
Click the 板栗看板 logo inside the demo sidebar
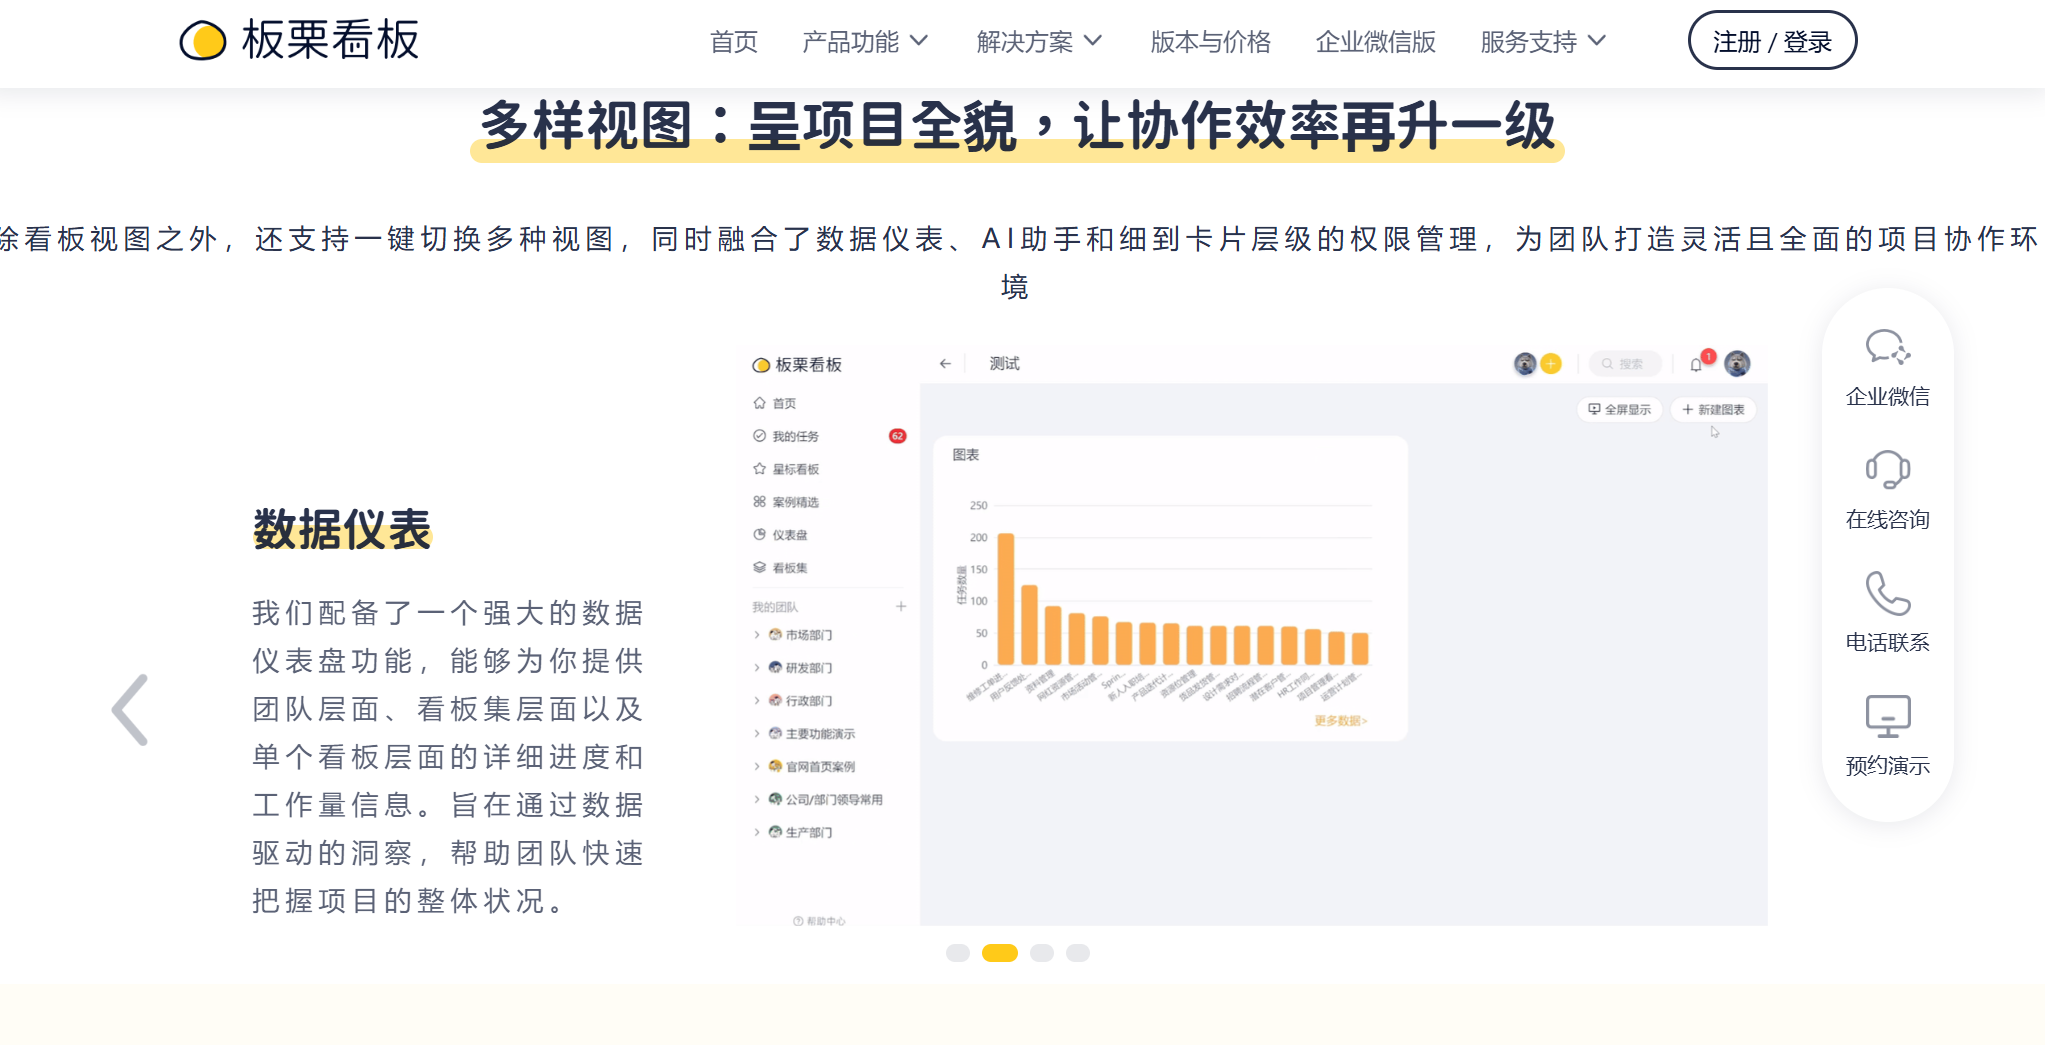click(x=797, y=365)
